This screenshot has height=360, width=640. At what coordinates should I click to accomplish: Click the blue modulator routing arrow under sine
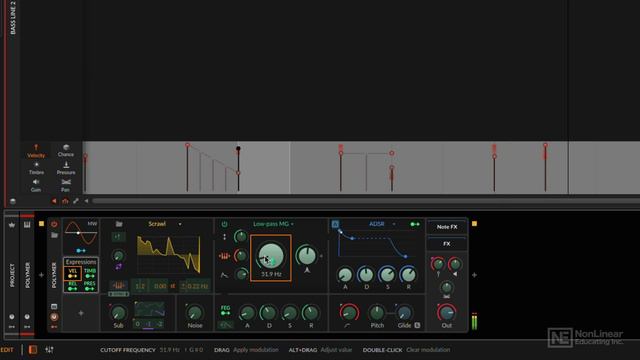81,250
